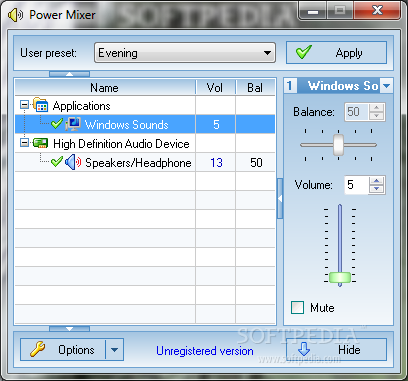
Task: Open the Unregistered version link
Action: pos(205,351)
